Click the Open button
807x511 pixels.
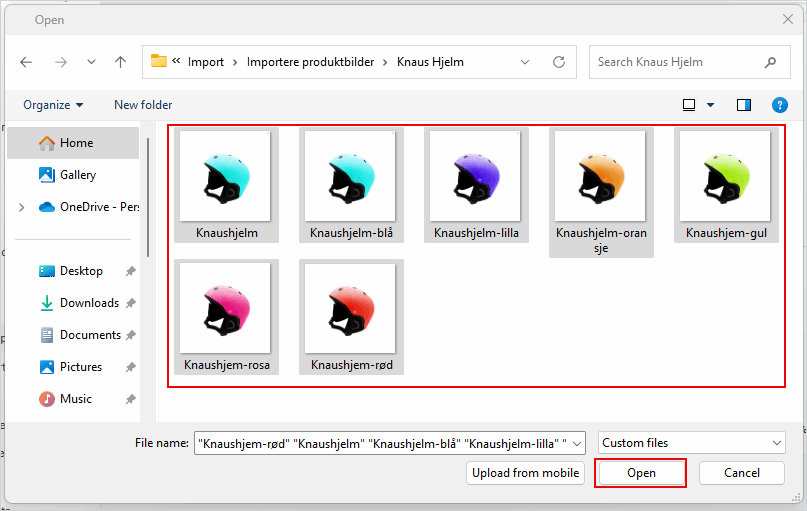point(641,473)
